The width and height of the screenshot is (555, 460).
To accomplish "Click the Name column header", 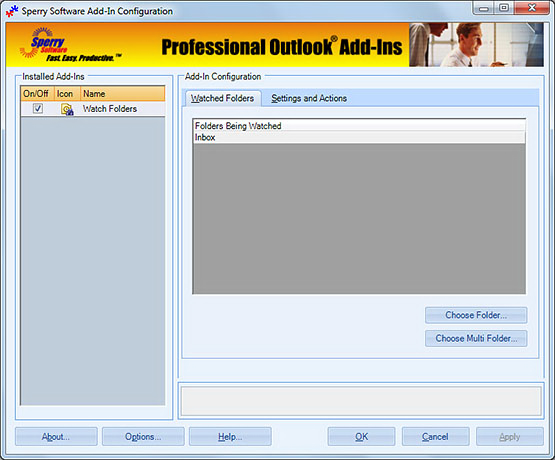I will pyautogui.click(x=122, y=94).
